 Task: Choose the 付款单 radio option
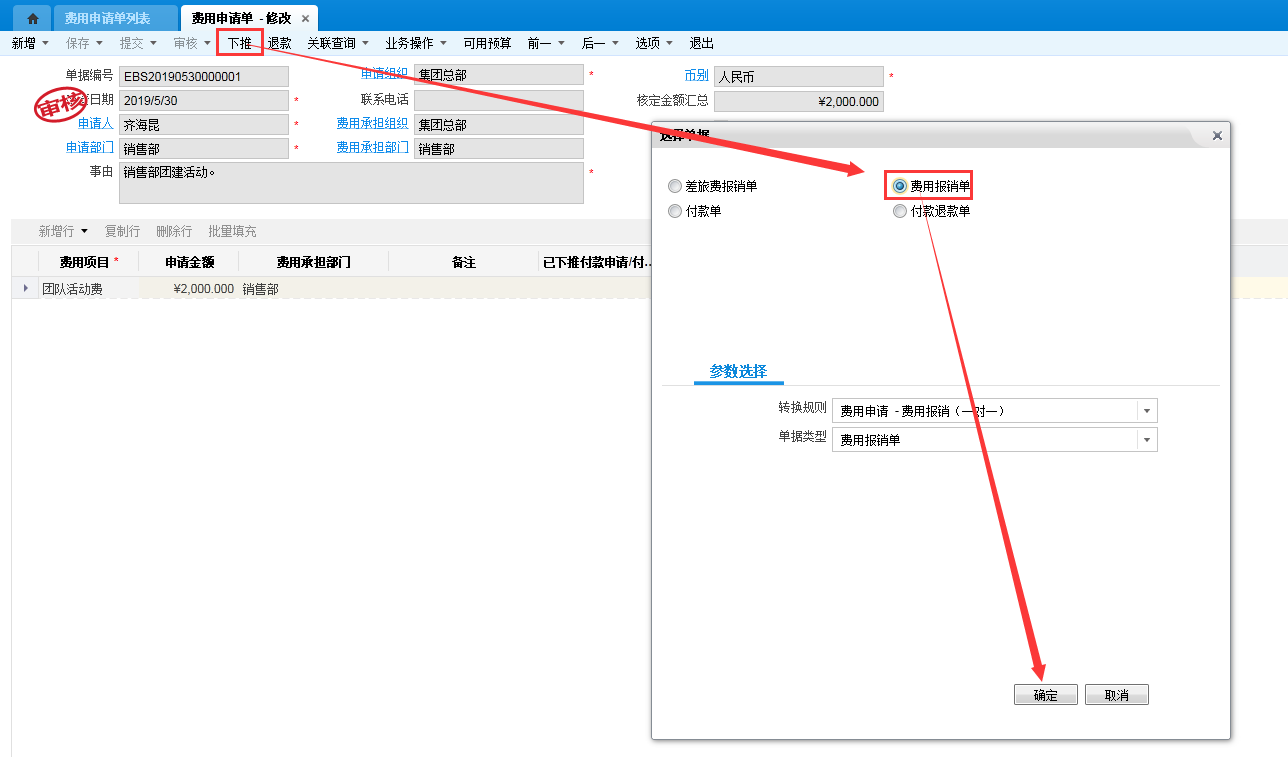[675, 211]
